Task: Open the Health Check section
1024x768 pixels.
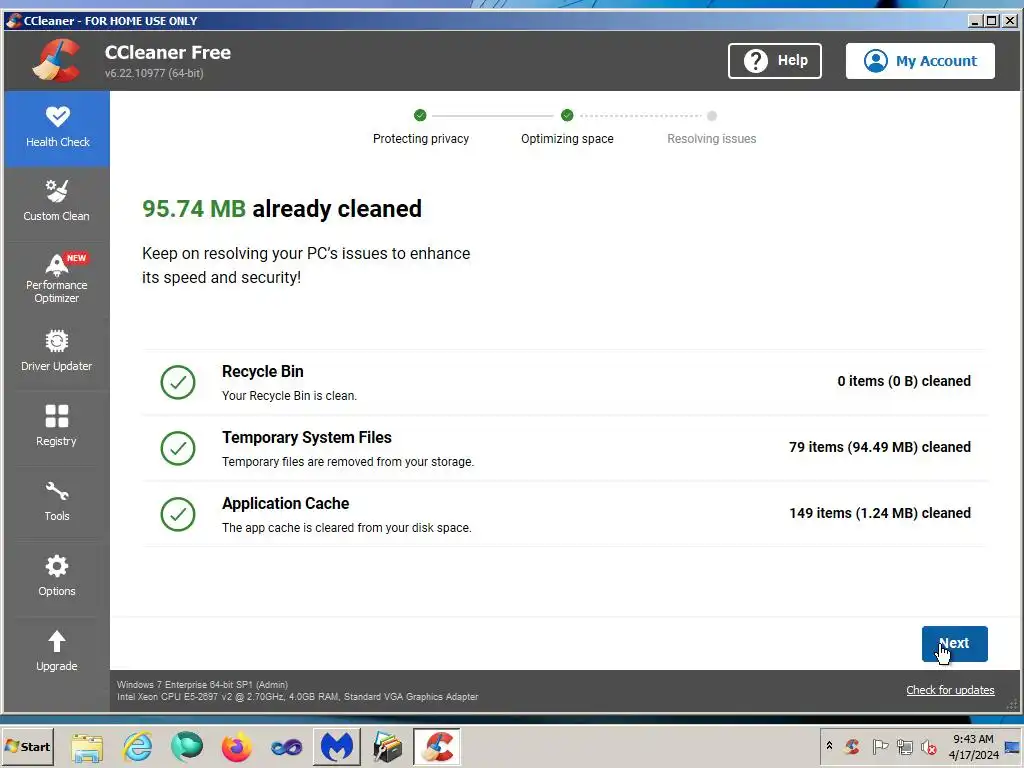Action: 57,128
